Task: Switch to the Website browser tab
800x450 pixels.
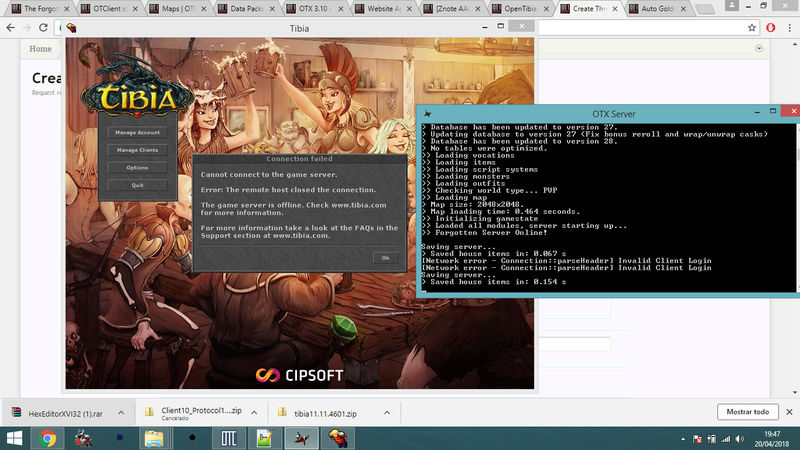Action: [383, 9]
